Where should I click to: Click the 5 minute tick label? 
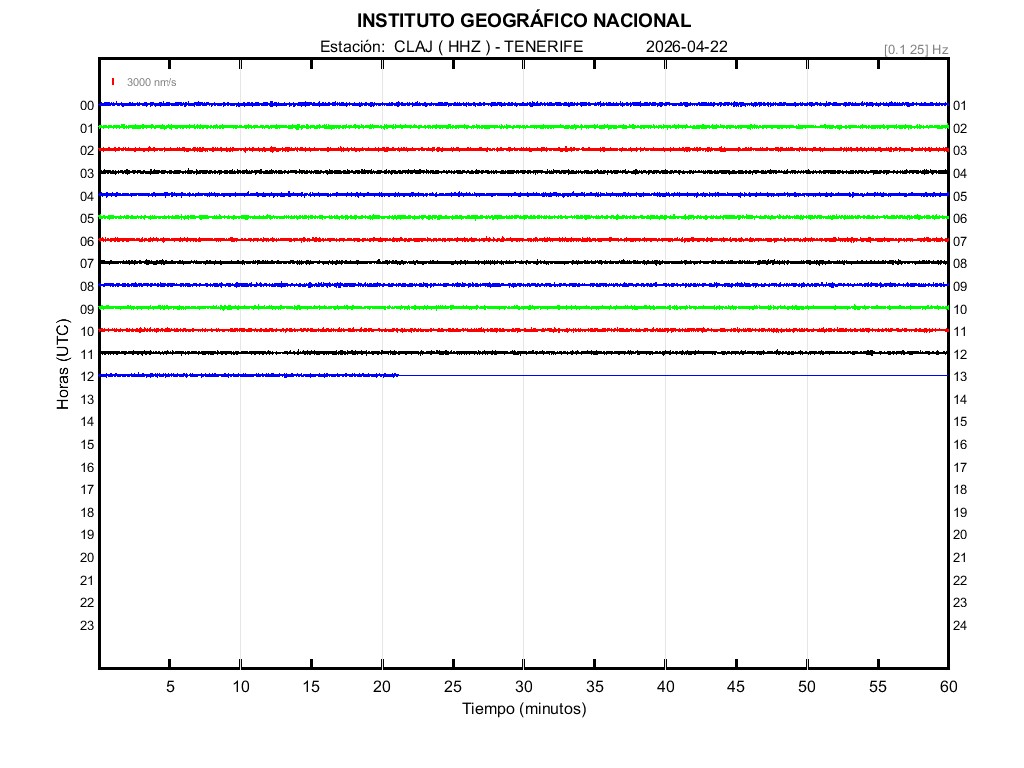tap(170, 686)
